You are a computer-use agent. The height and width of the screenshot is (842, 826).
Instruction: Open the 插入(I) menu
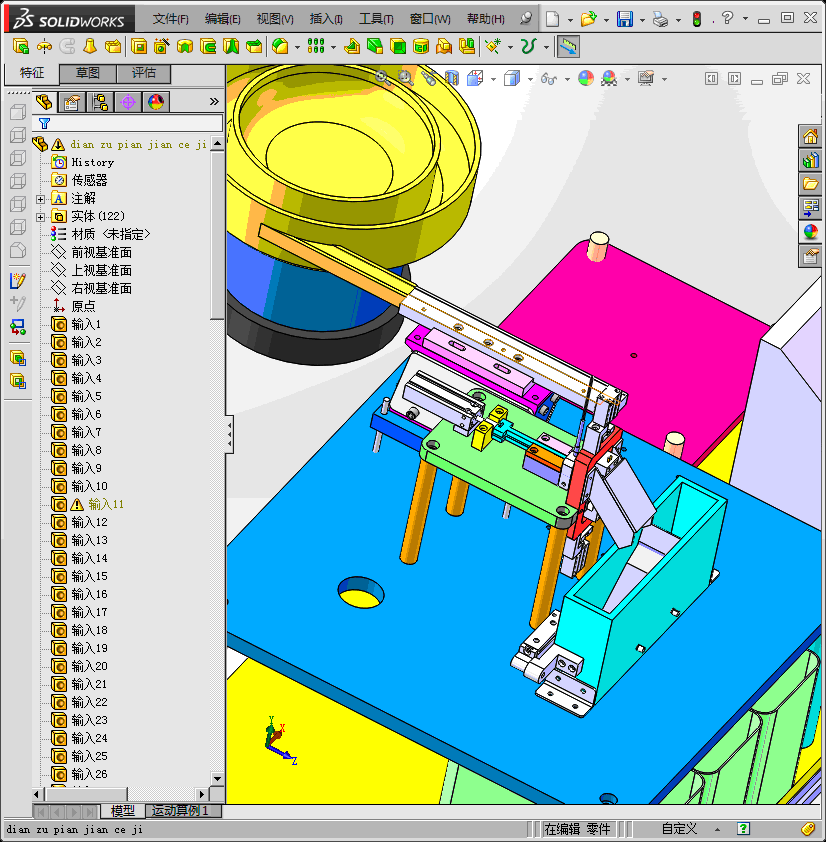(326, 19)
